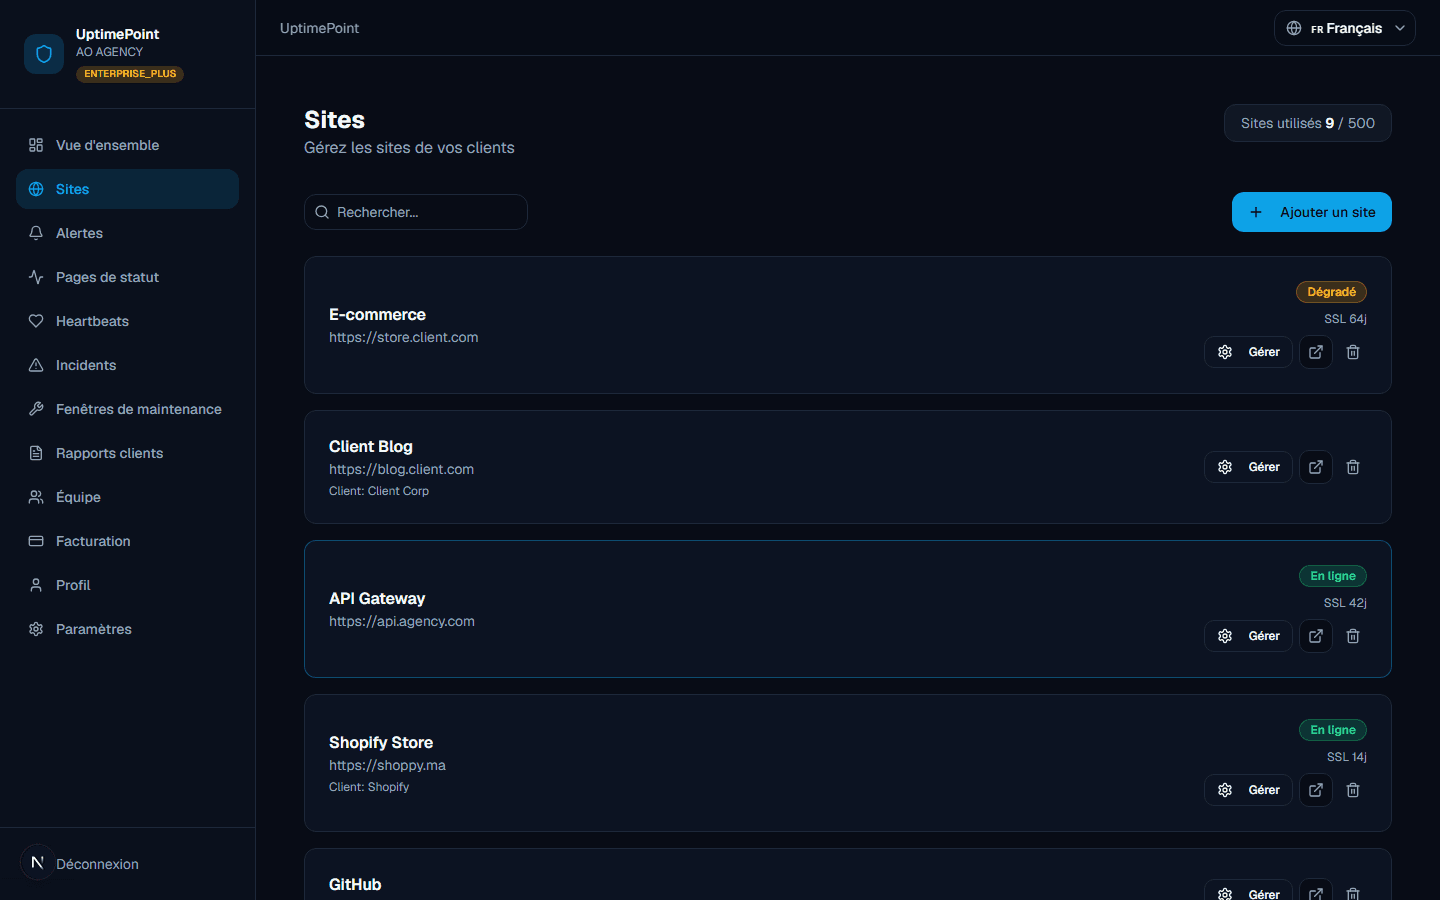This screenshot has height=900, width=1440.
Task: Click the Ajouter un site button
Action: tap(1312, 212)
